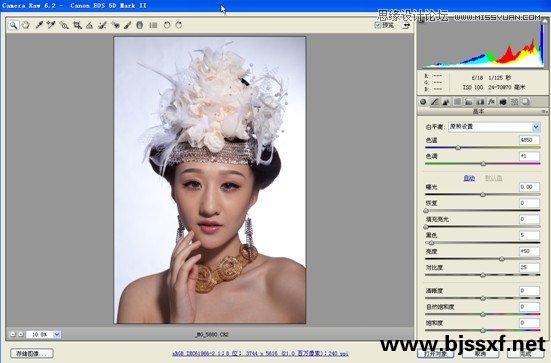Toggle the preview (预览) checkbox
This screenshot has width=551, height=363.
click(x=378, y=25)
